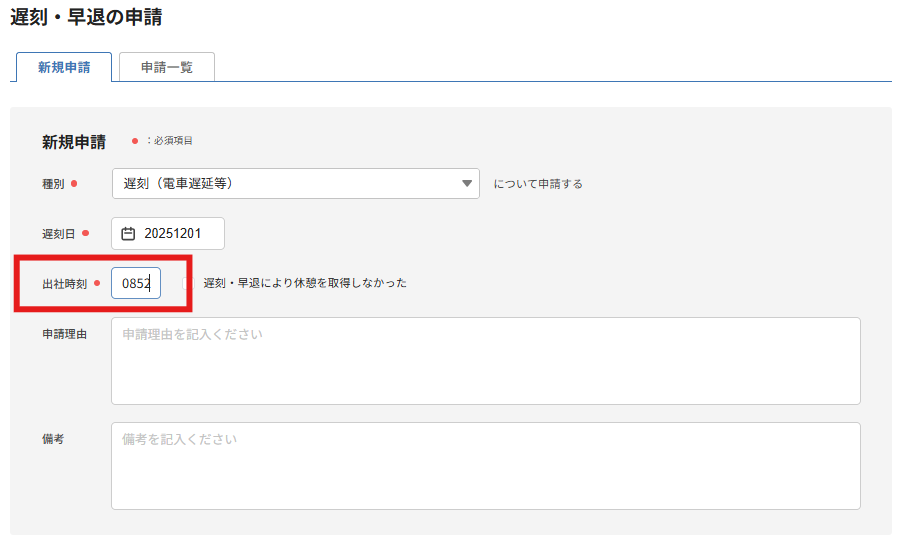Image resolution: width=898 pixels, height=544 pixels.
Task: Click the 種別 field label
Action: pos(53,184)
